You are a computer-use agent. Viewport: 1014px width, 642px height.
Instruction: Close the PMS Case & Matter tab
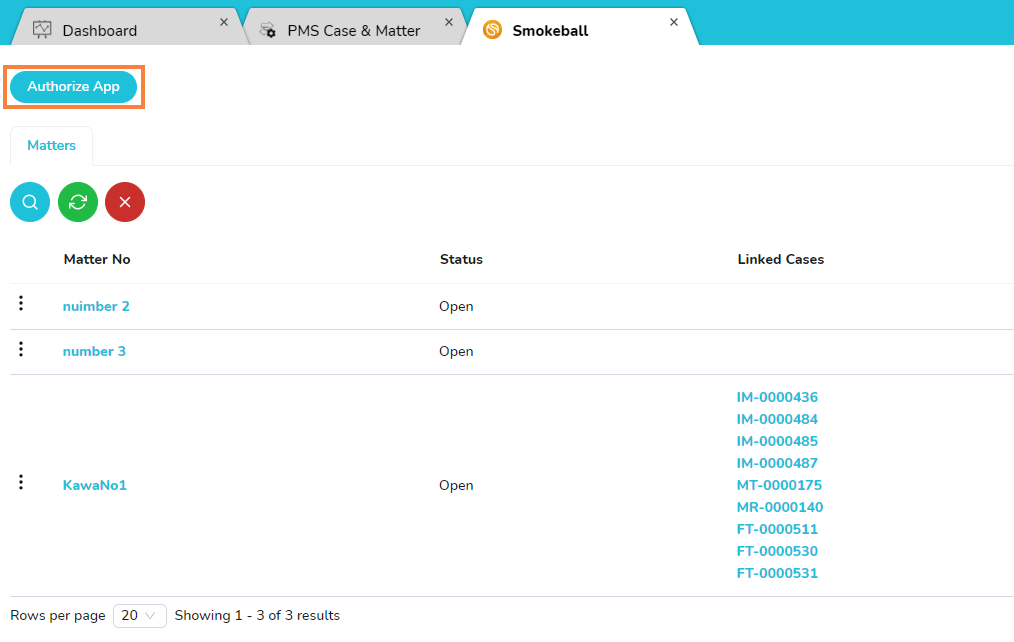449,22
